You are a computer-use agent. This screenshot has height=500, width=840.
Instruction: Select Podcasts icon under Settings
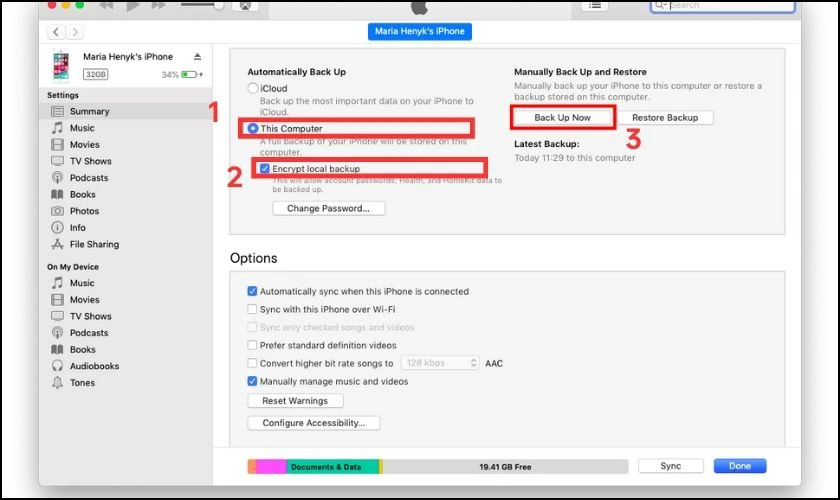click(x=57, y=178)
